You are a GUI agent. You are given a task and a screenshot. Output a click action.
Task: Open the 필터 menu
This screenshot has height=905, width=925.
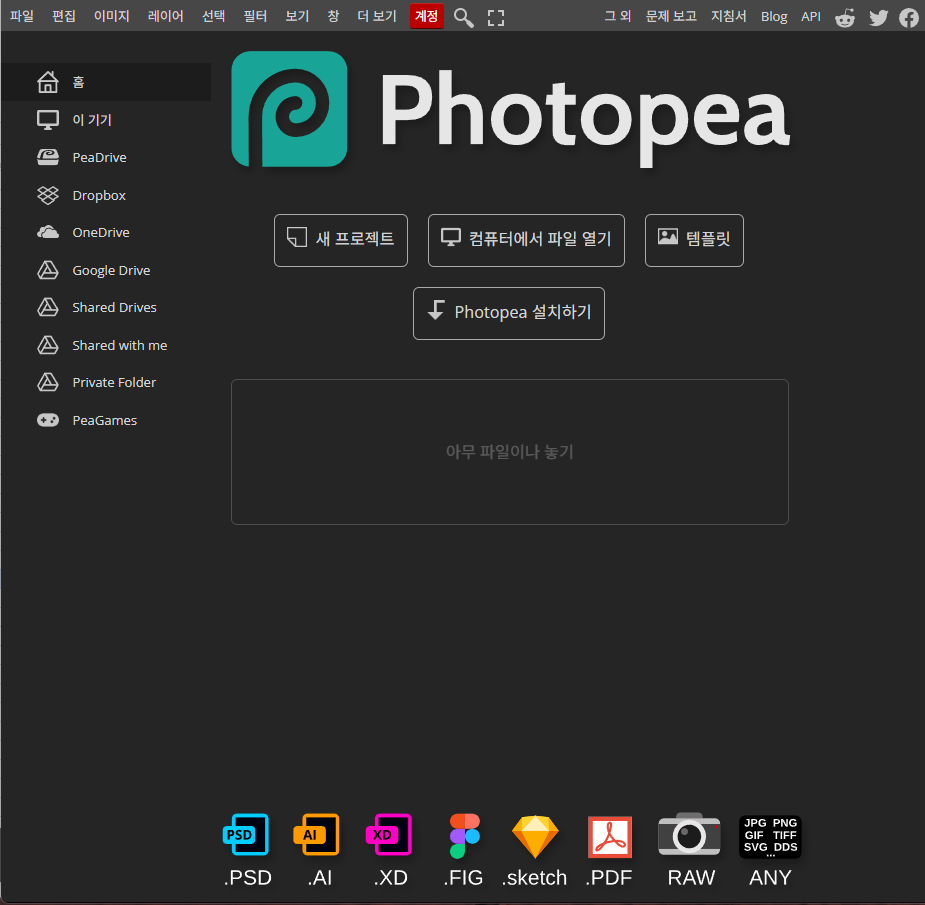[255, 16]
